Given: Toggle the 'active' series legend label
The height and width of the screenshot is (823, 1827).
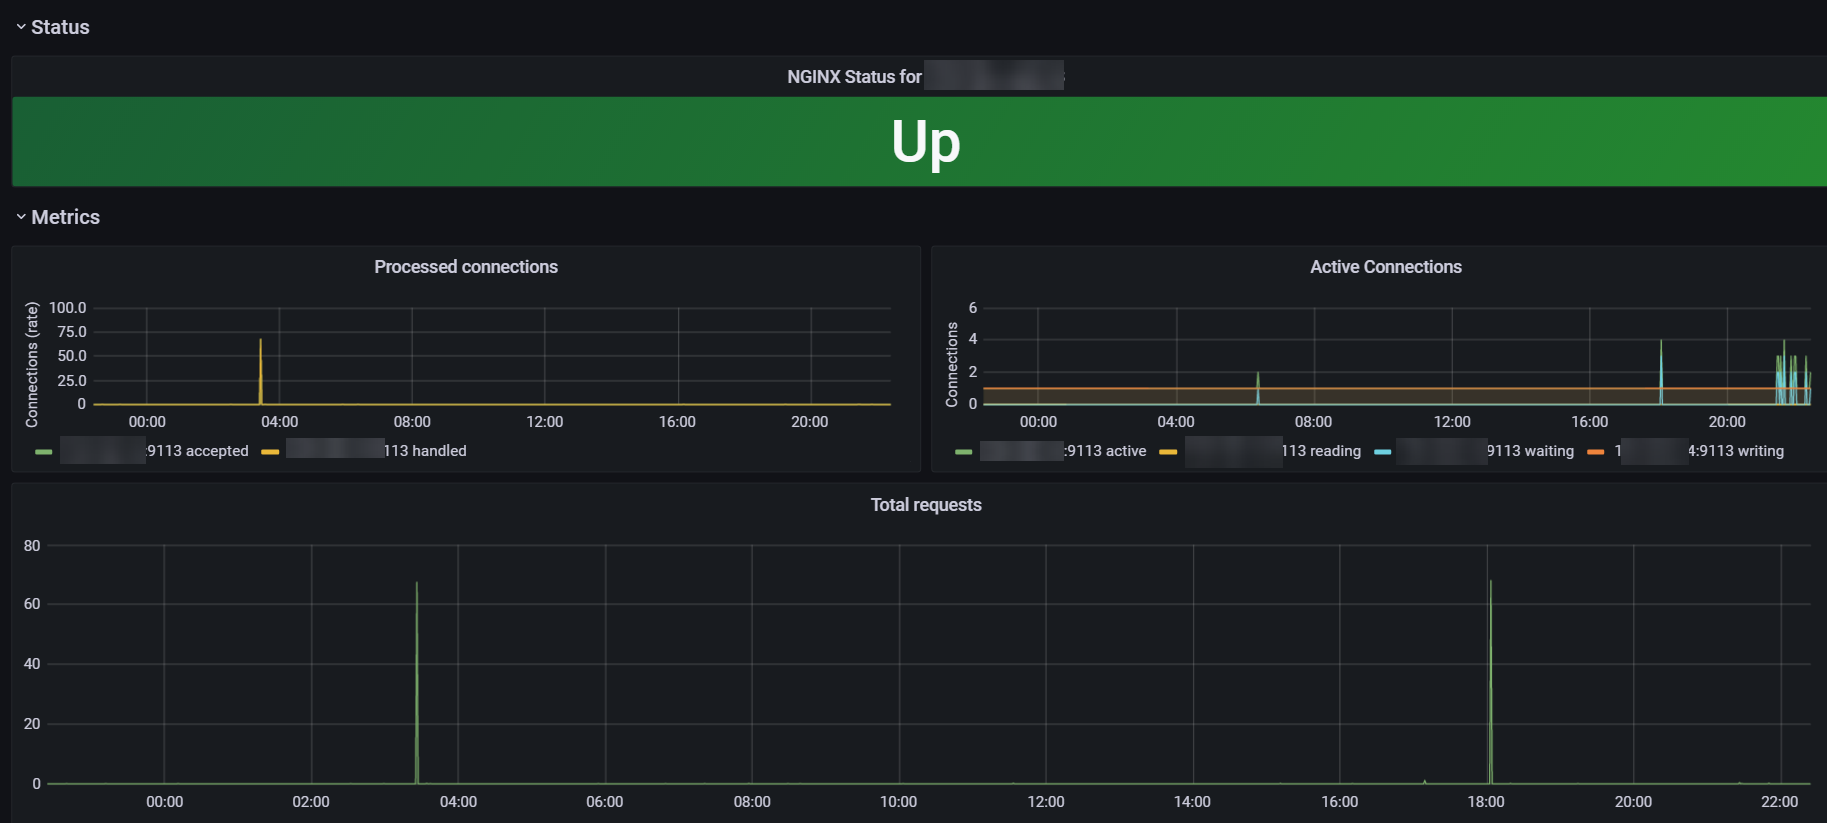Looking at the screenshot, I should pos(1106,451).
